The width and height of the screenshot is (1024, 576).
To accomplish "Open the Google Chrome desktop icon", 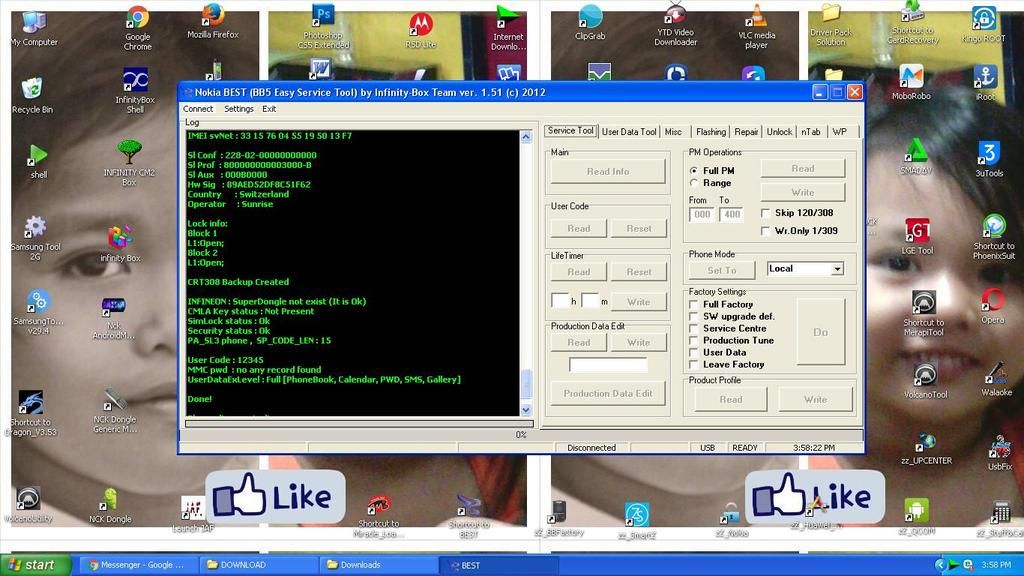I will 137,19.
